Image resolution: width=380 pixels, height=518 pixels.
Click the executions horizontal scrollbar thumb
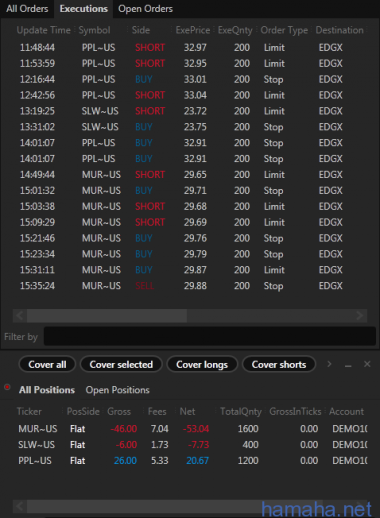point(107,315)
